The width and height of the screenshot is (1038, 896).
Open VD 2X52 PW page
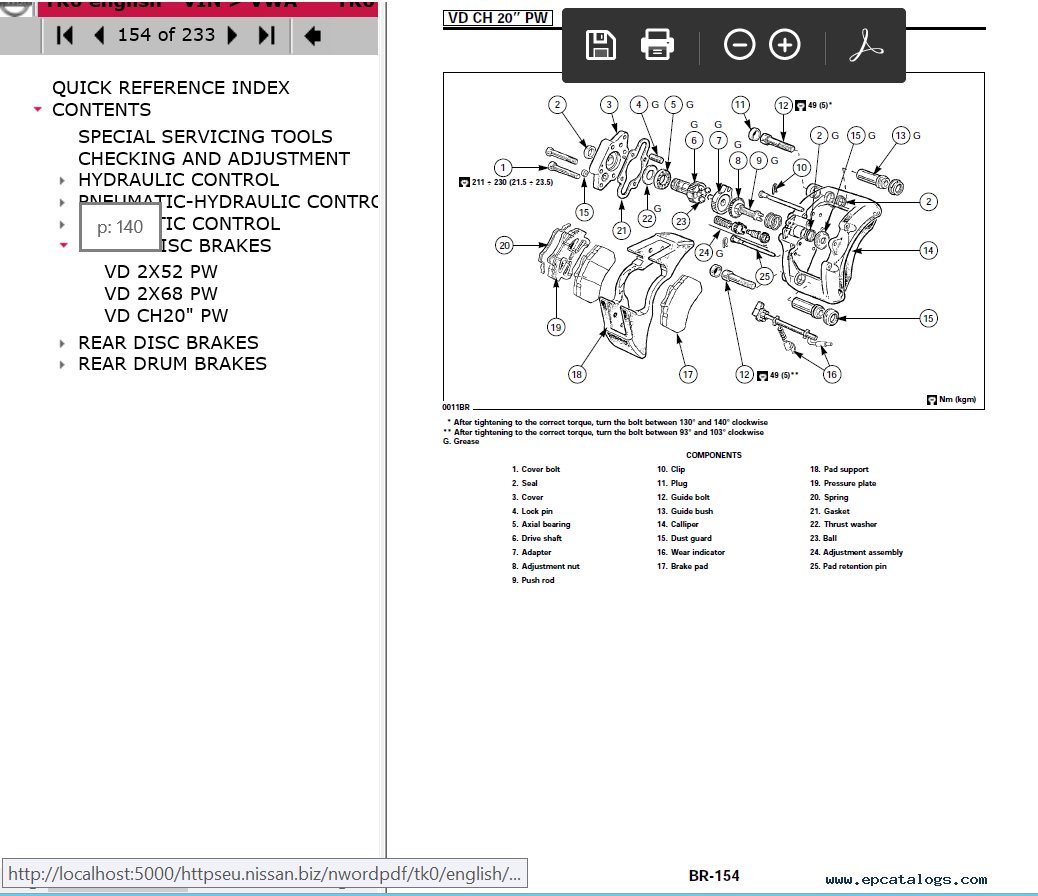tap(161, 272)
